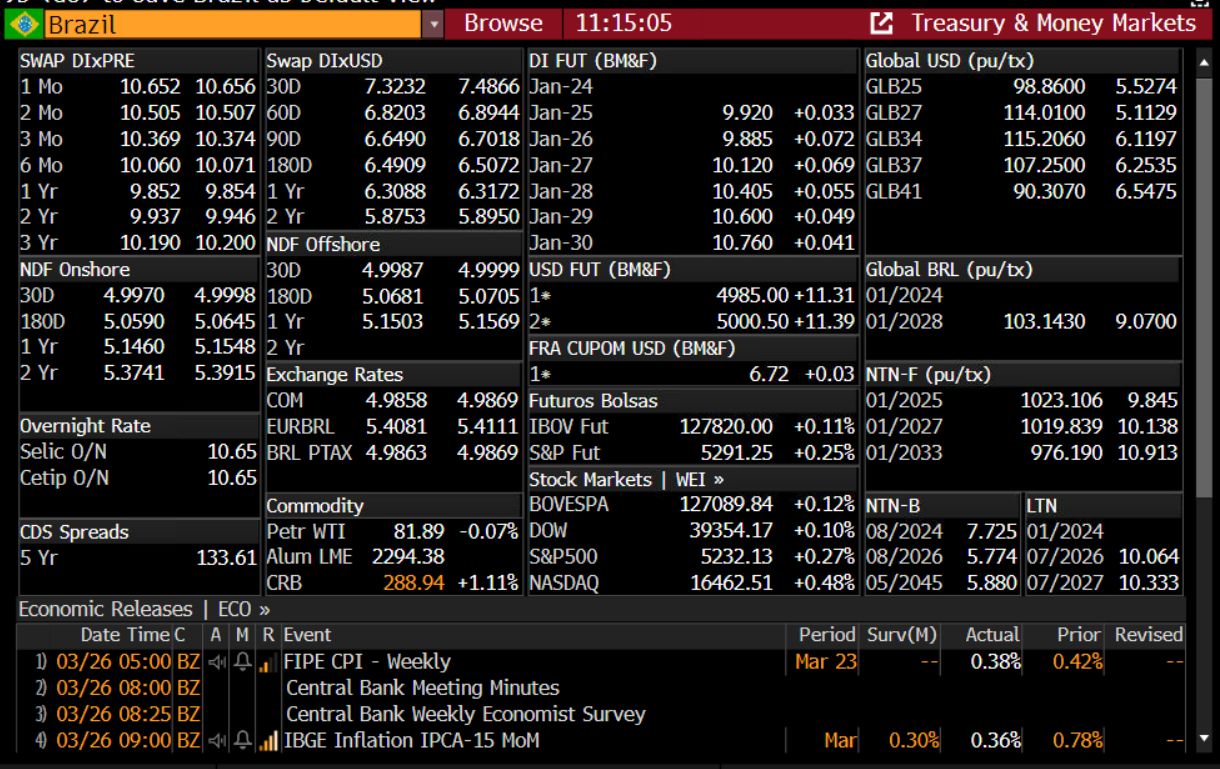Open the Central Bank Meeting Minutes event
The image size is (1220, 769).
click(x=422, y=688)
